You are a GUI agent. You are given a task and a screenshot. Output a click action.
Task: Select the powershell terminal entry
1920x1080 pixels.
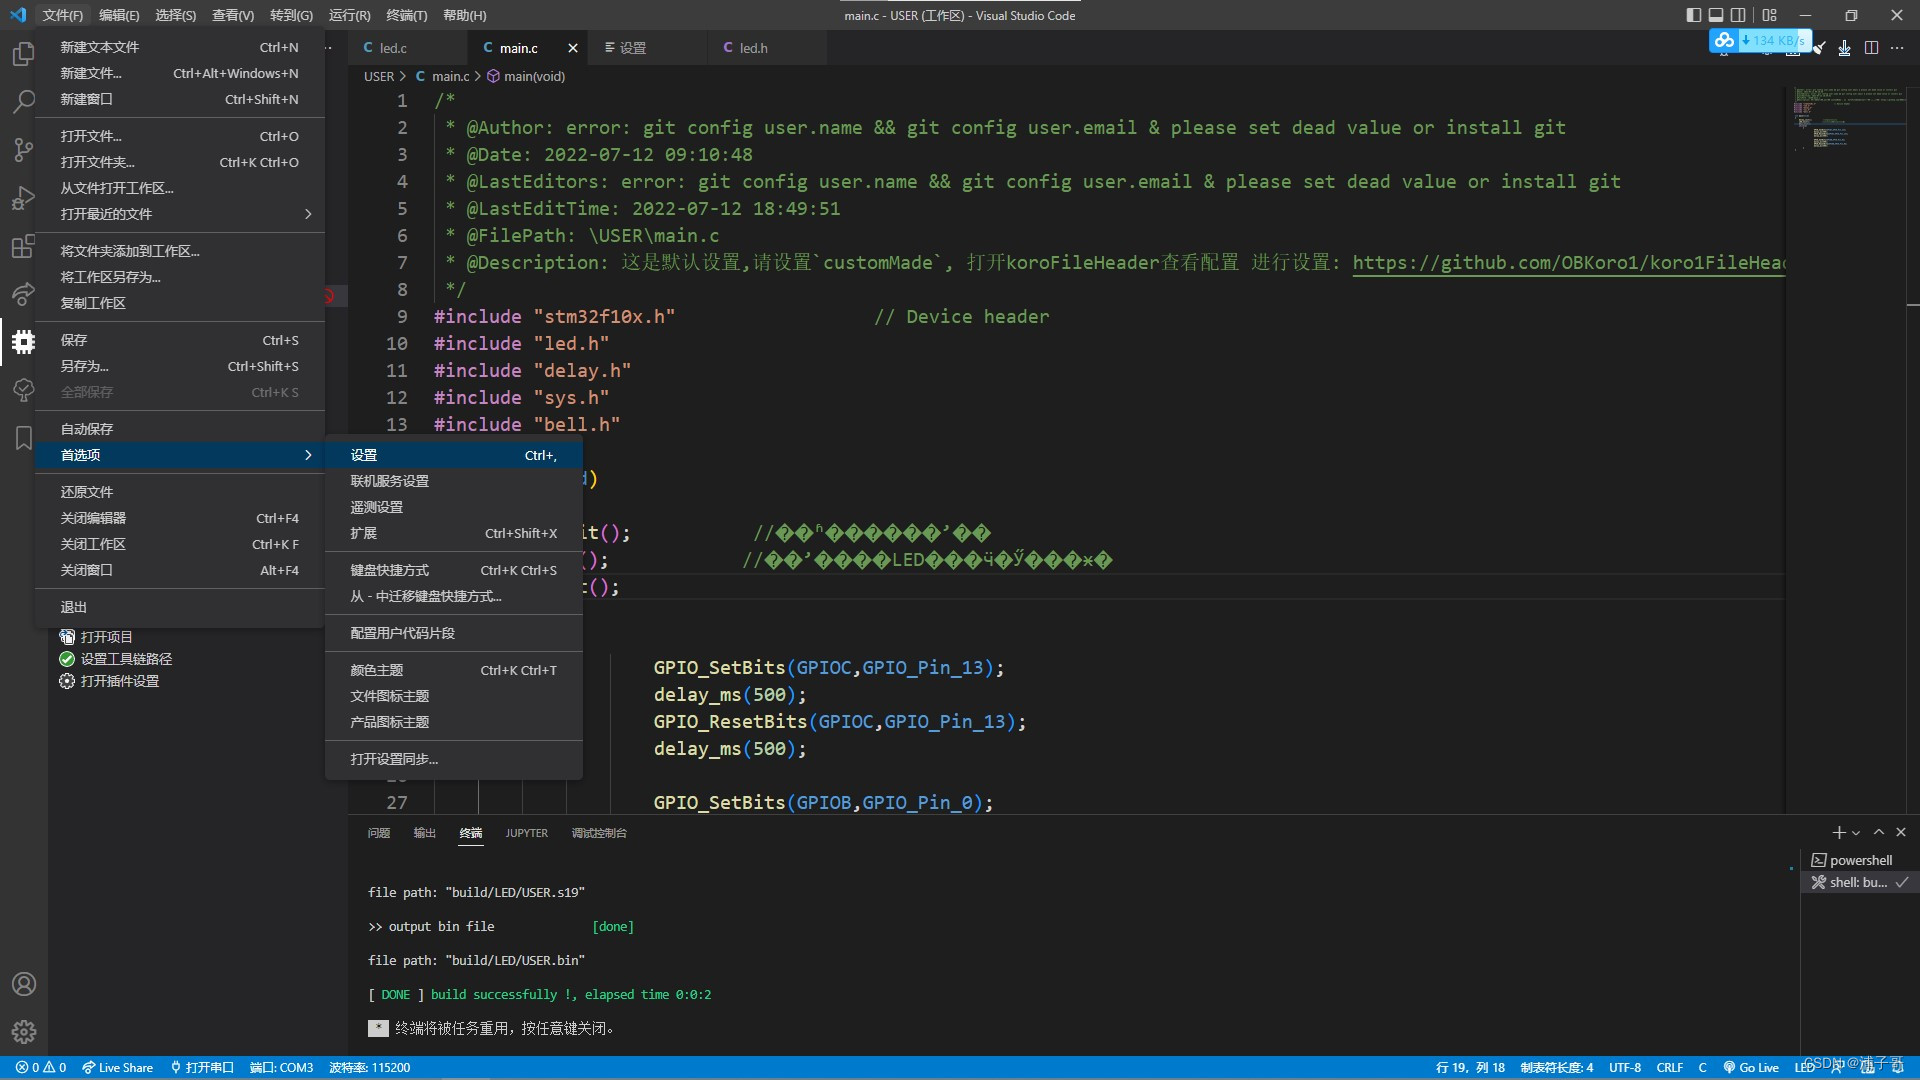(x=1859, y=860)
